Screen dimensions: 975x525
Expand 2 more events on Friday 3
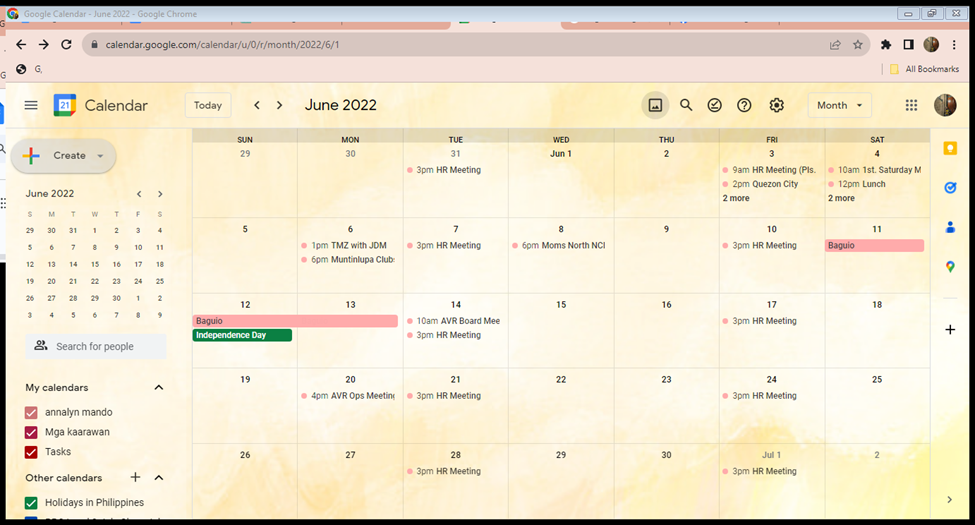[736, 198]
